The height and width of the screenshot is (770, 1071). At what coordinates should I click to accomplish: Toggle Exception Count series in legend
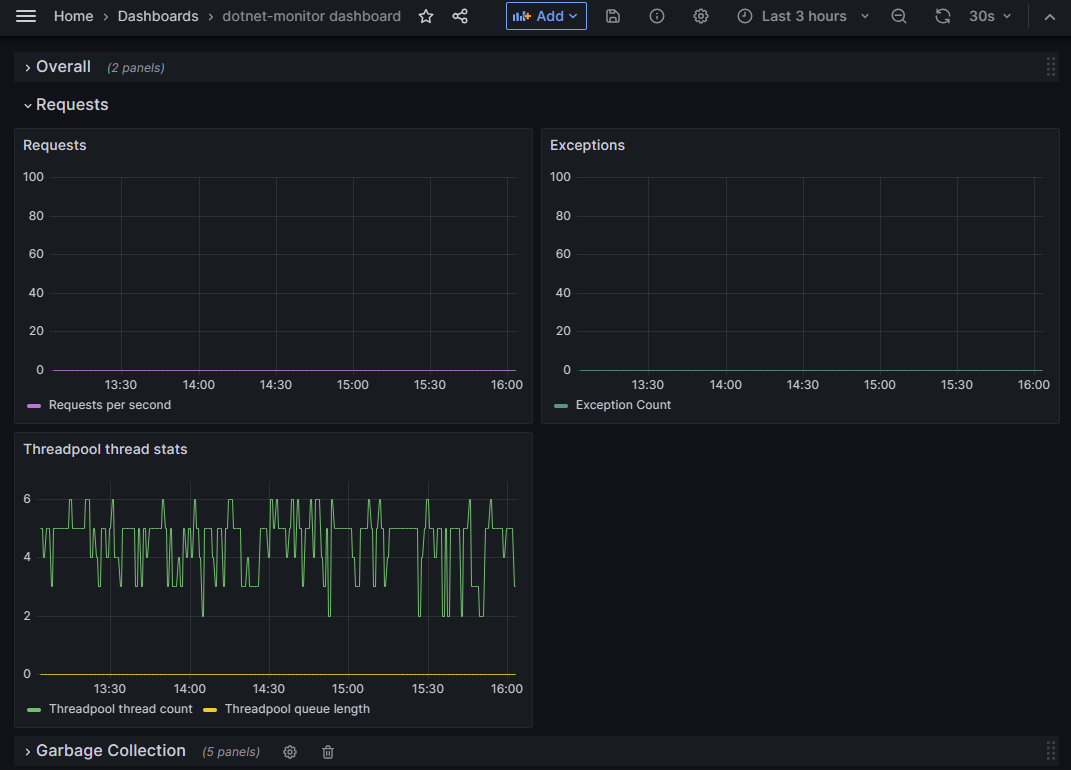(x=622, y=405)
